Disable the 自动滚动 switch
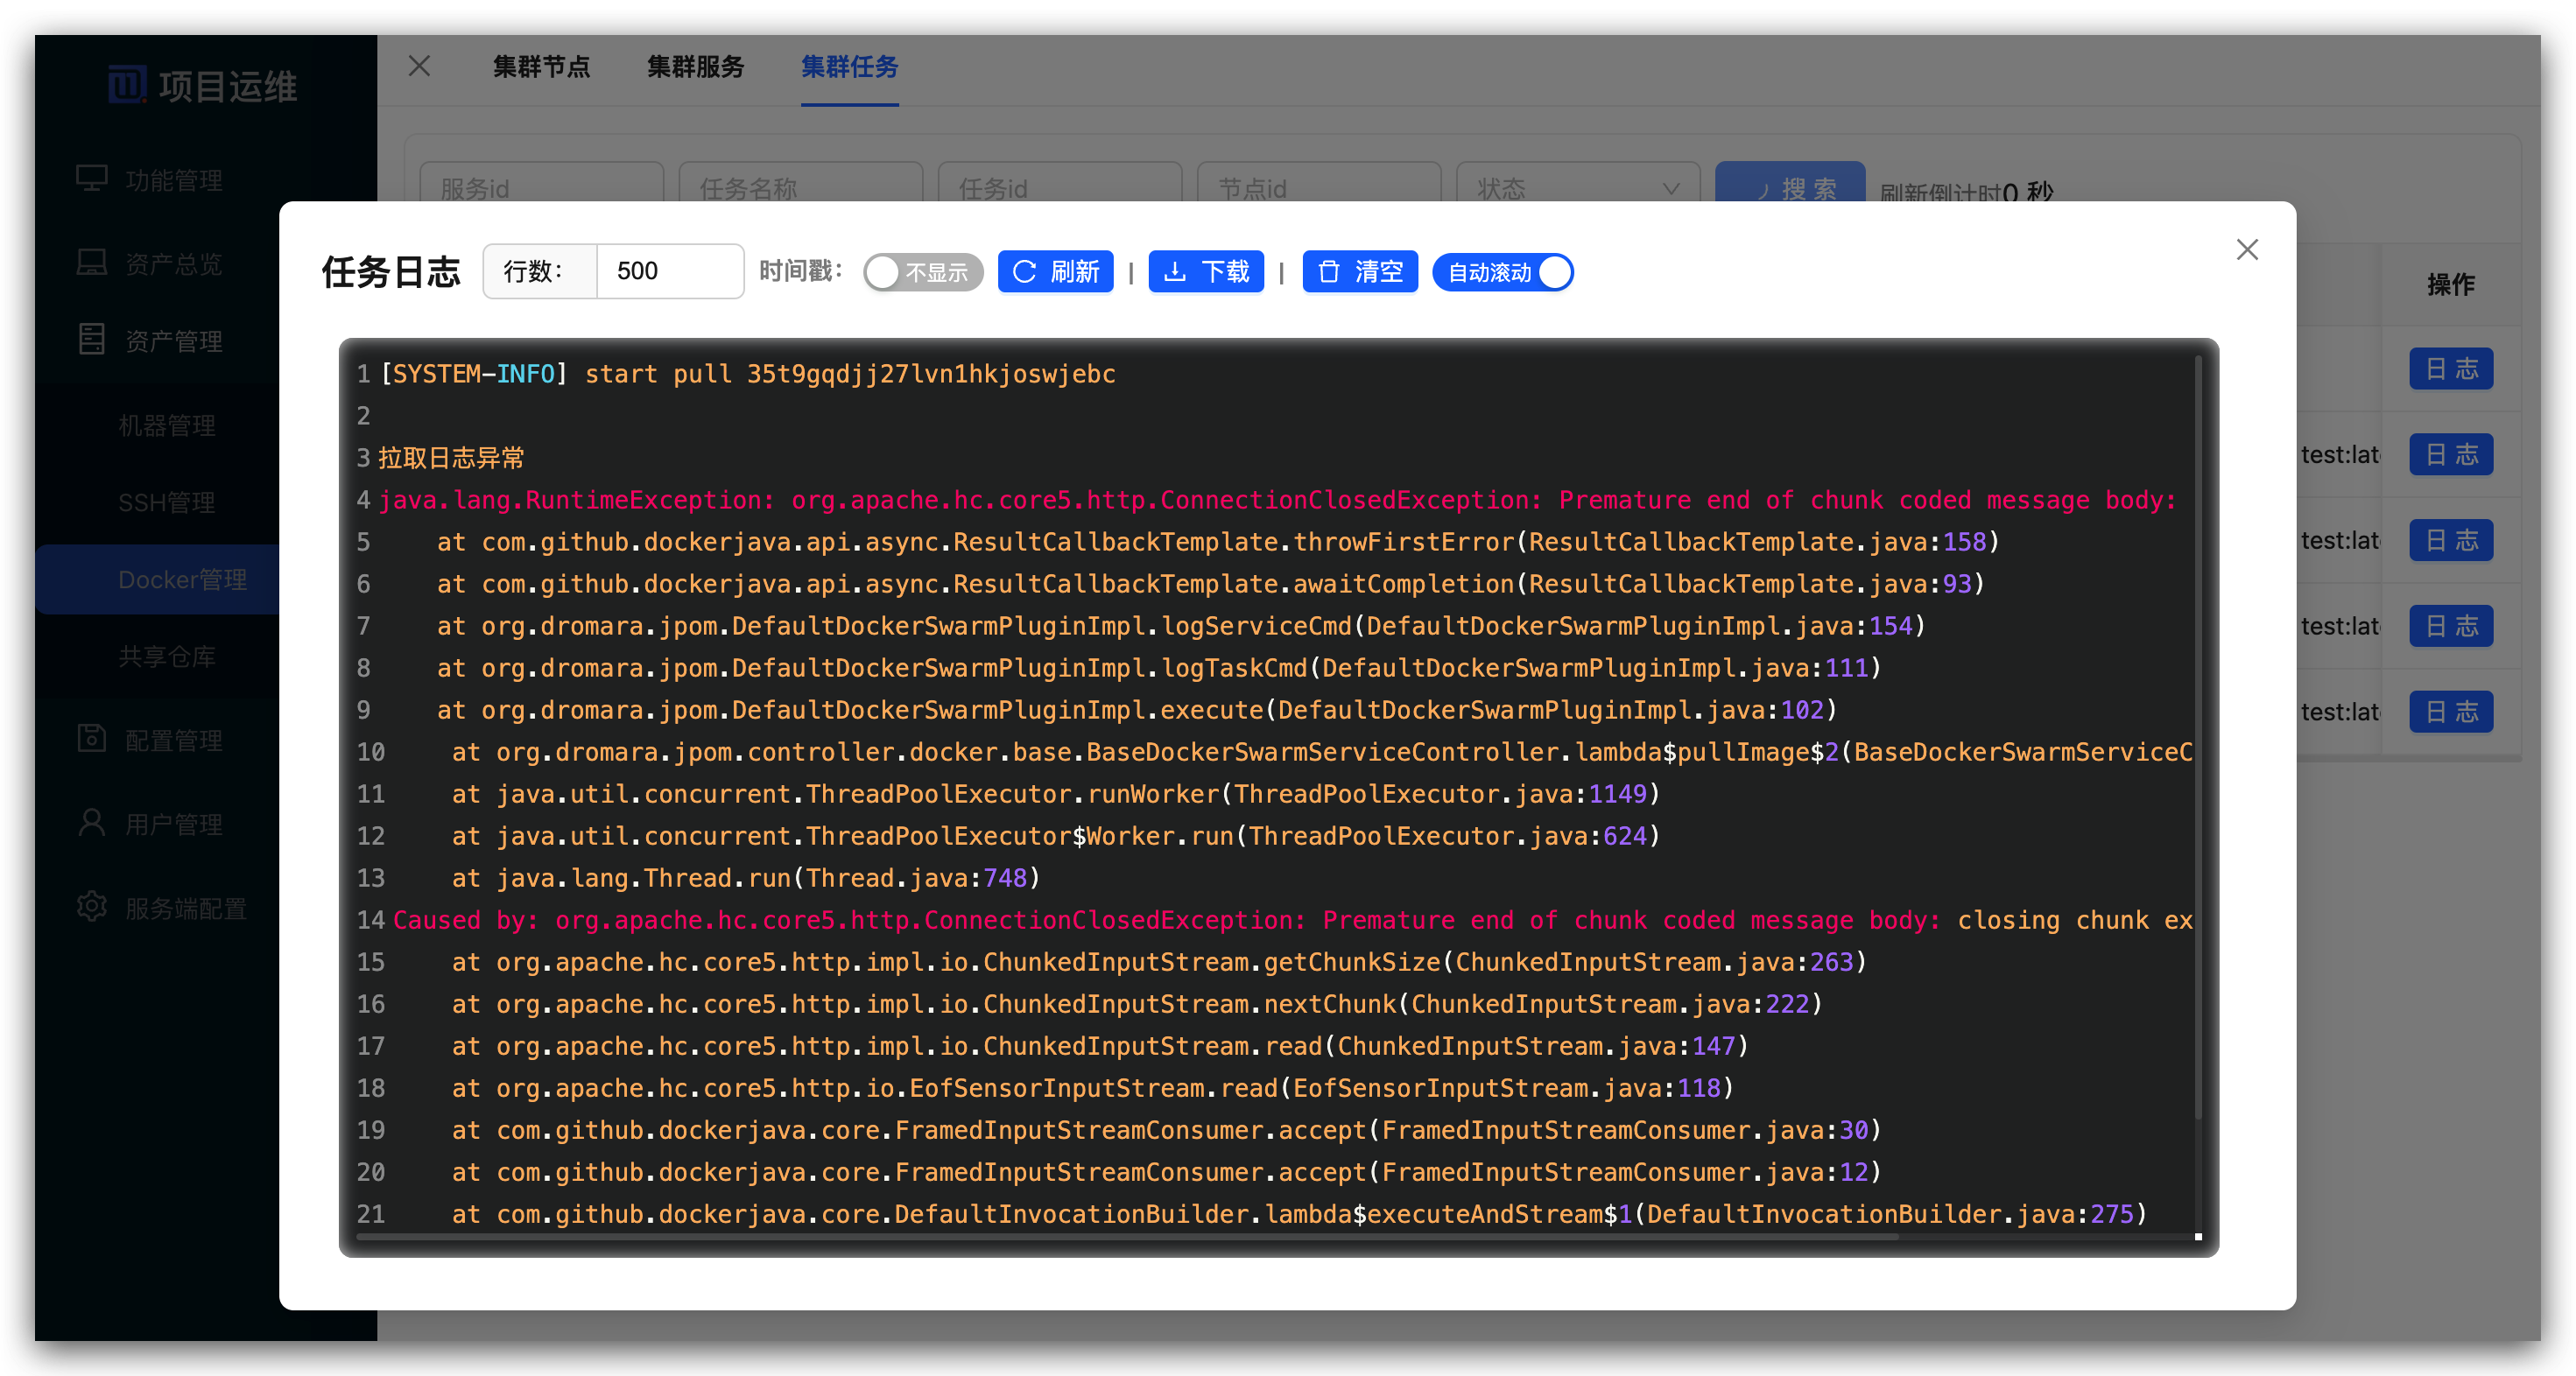Image resolution: width=2576 pixels, height=1376 pixels. [x=1502, y=272]
